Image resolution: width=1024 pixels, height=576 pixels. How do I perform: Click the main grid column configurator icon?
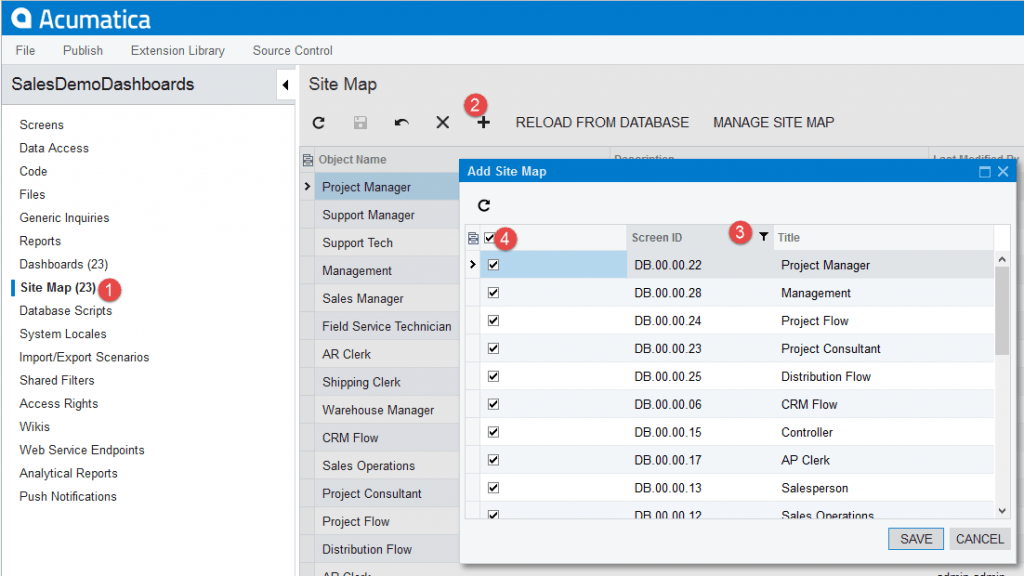[x=308, y=159]
